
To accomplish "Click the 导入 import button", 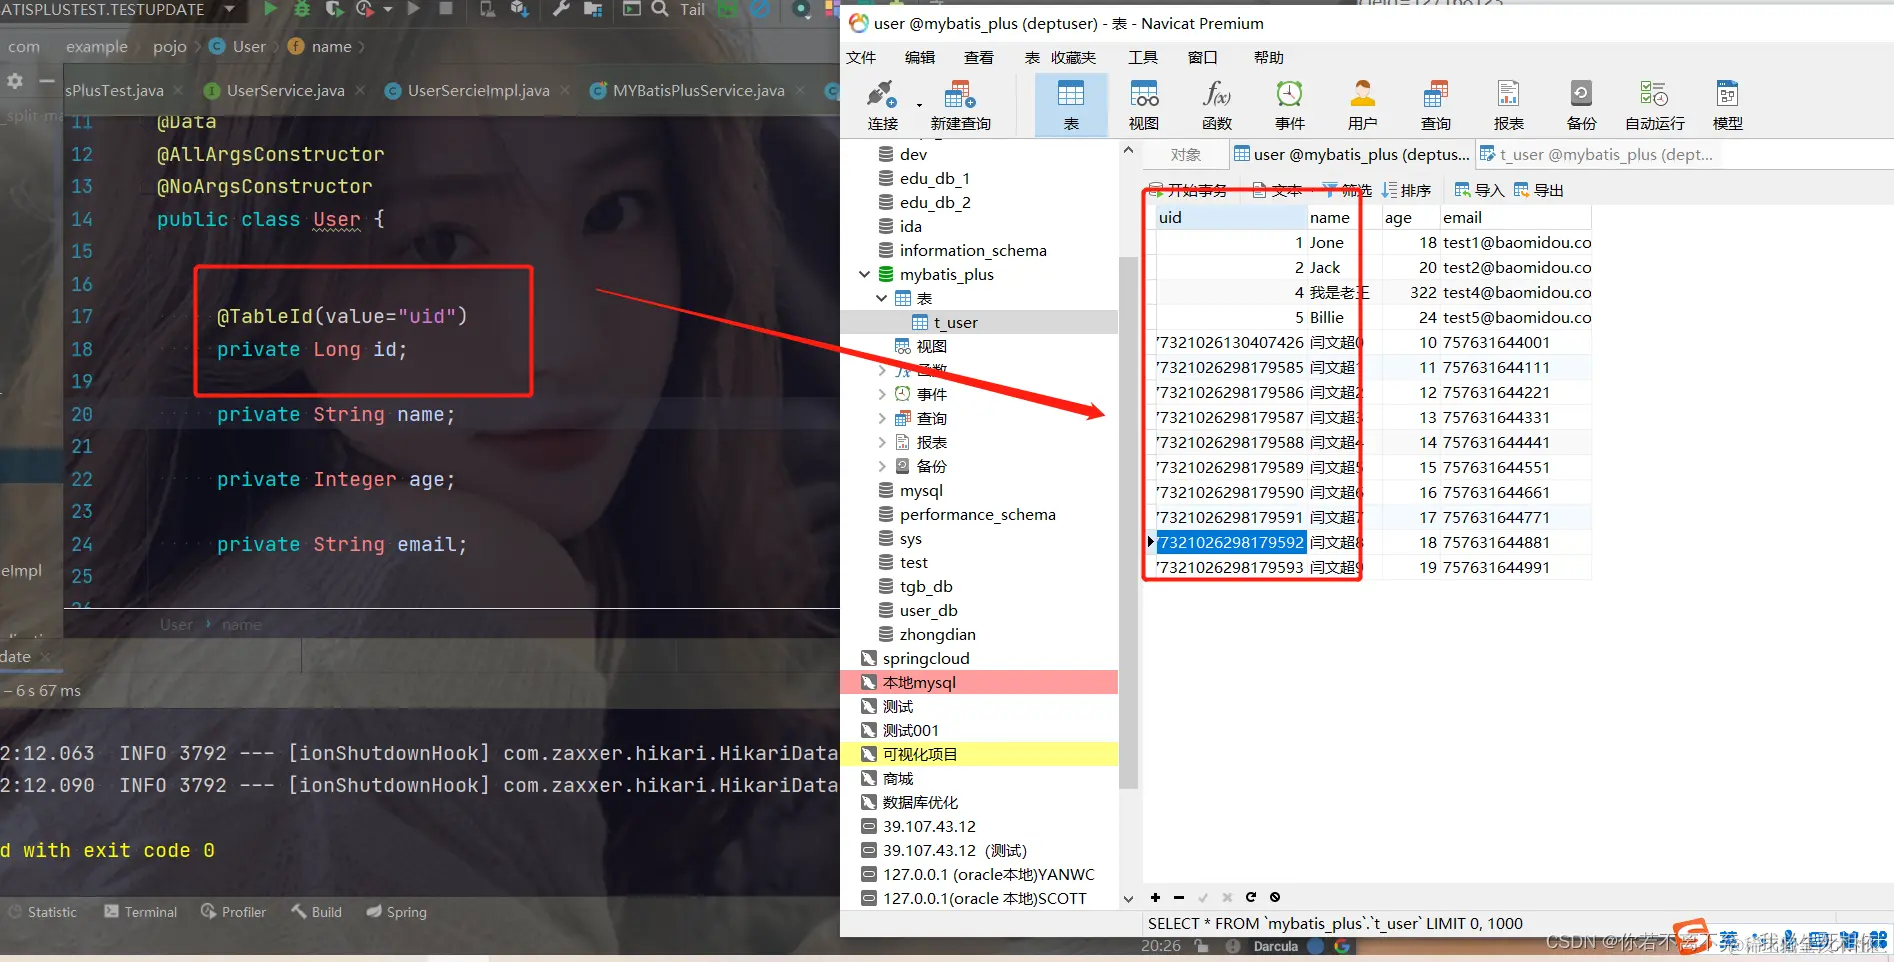I will (1480, 190).
